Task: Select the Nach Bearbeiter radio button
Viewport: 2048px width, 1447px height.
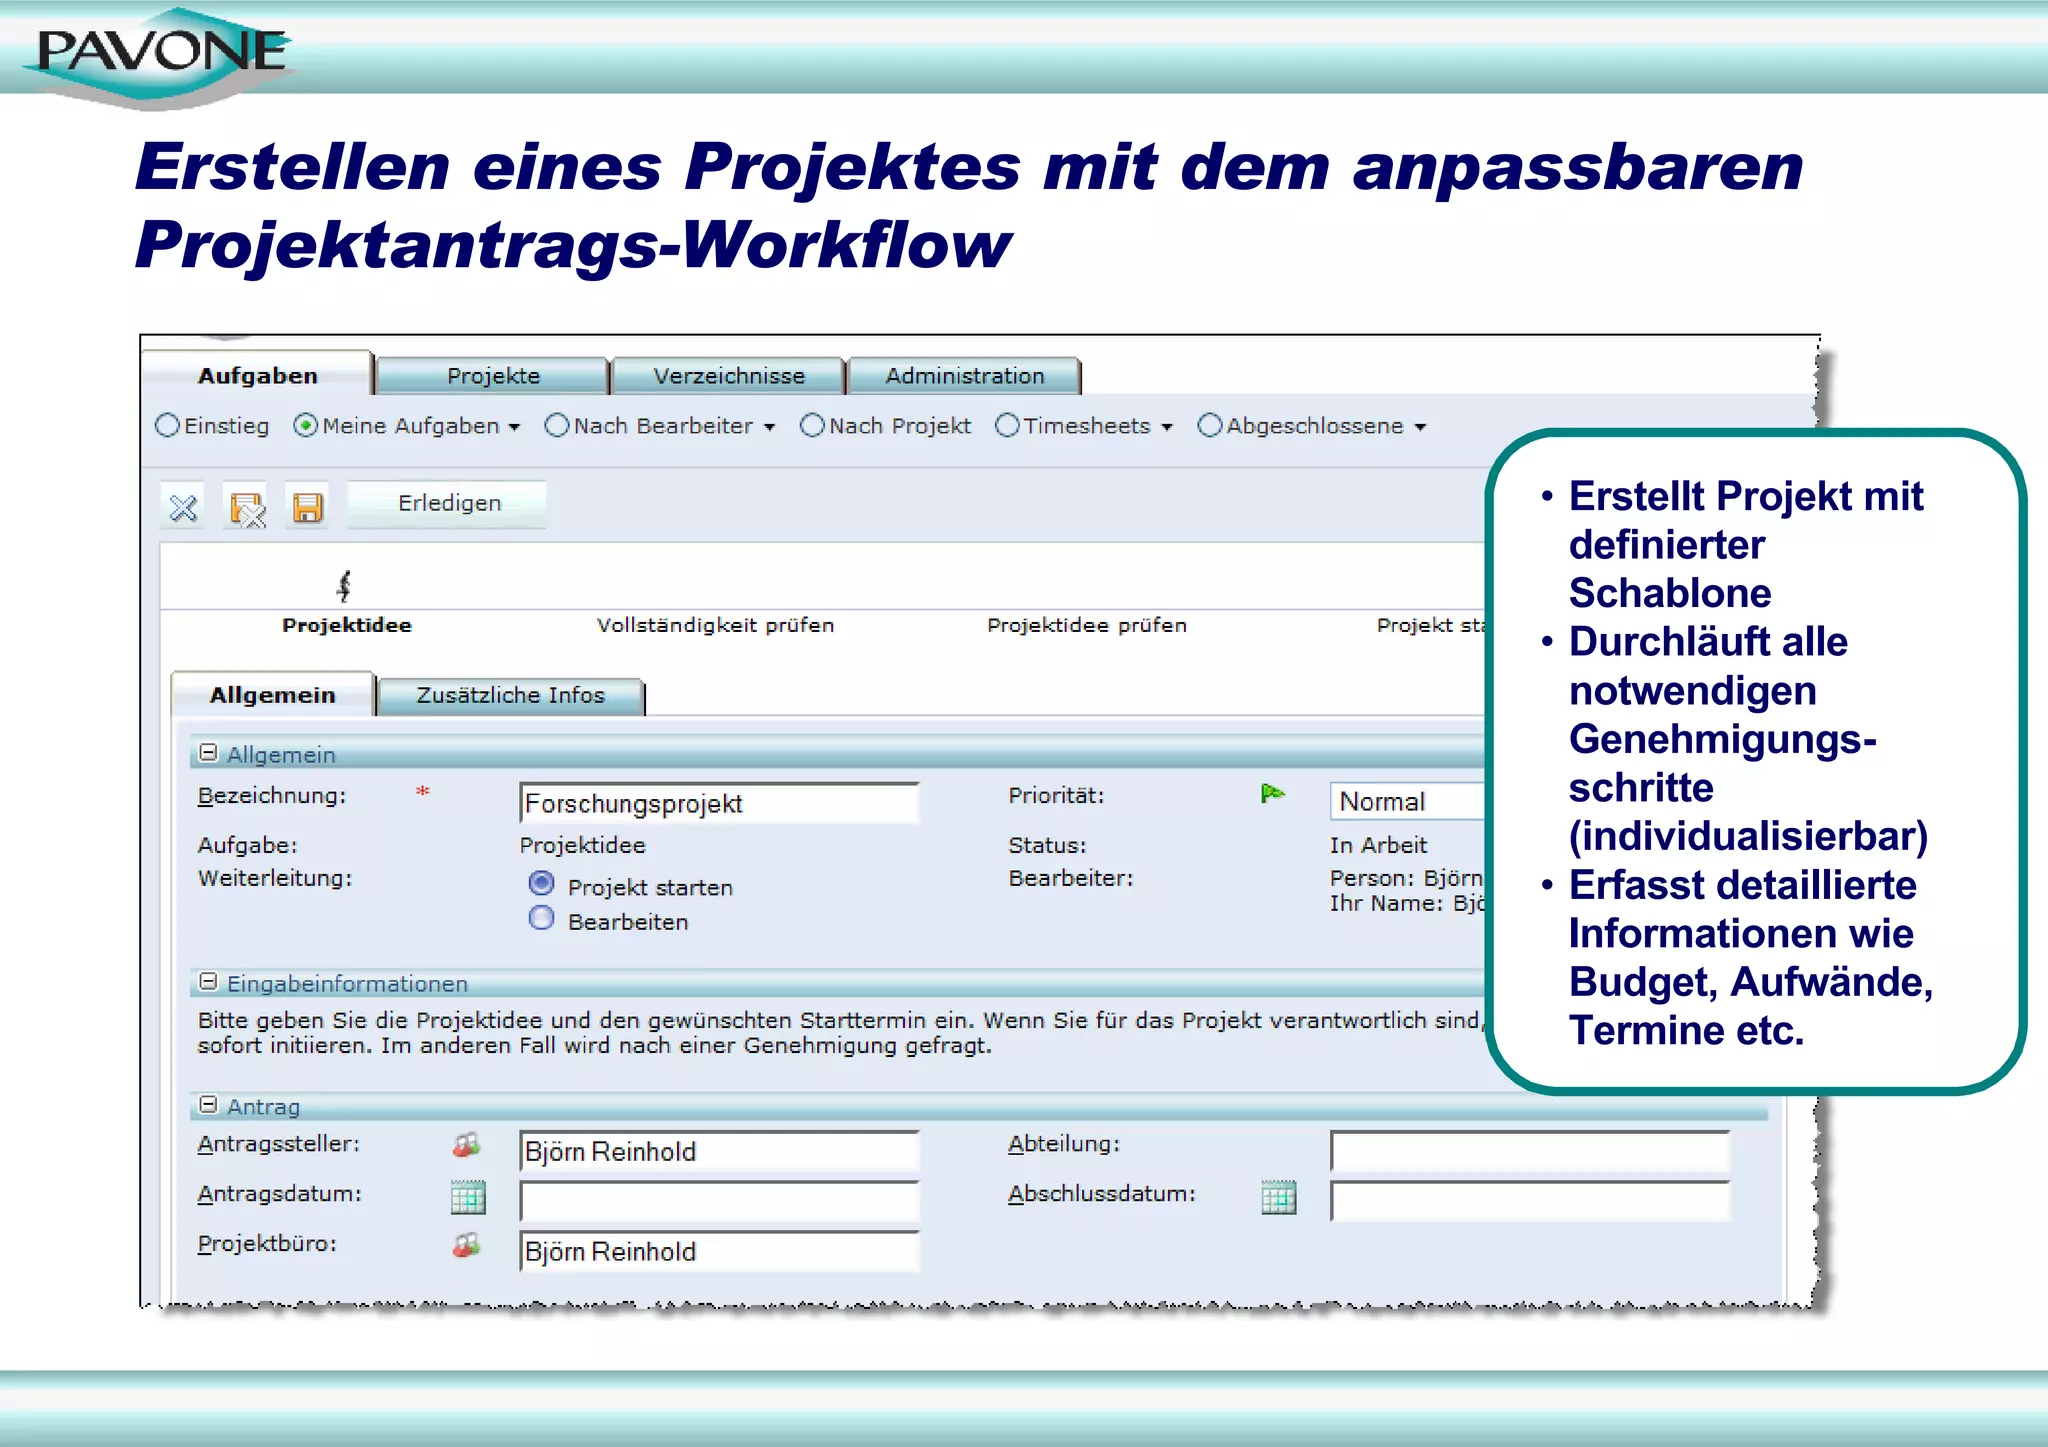Action: coord(557,426)
